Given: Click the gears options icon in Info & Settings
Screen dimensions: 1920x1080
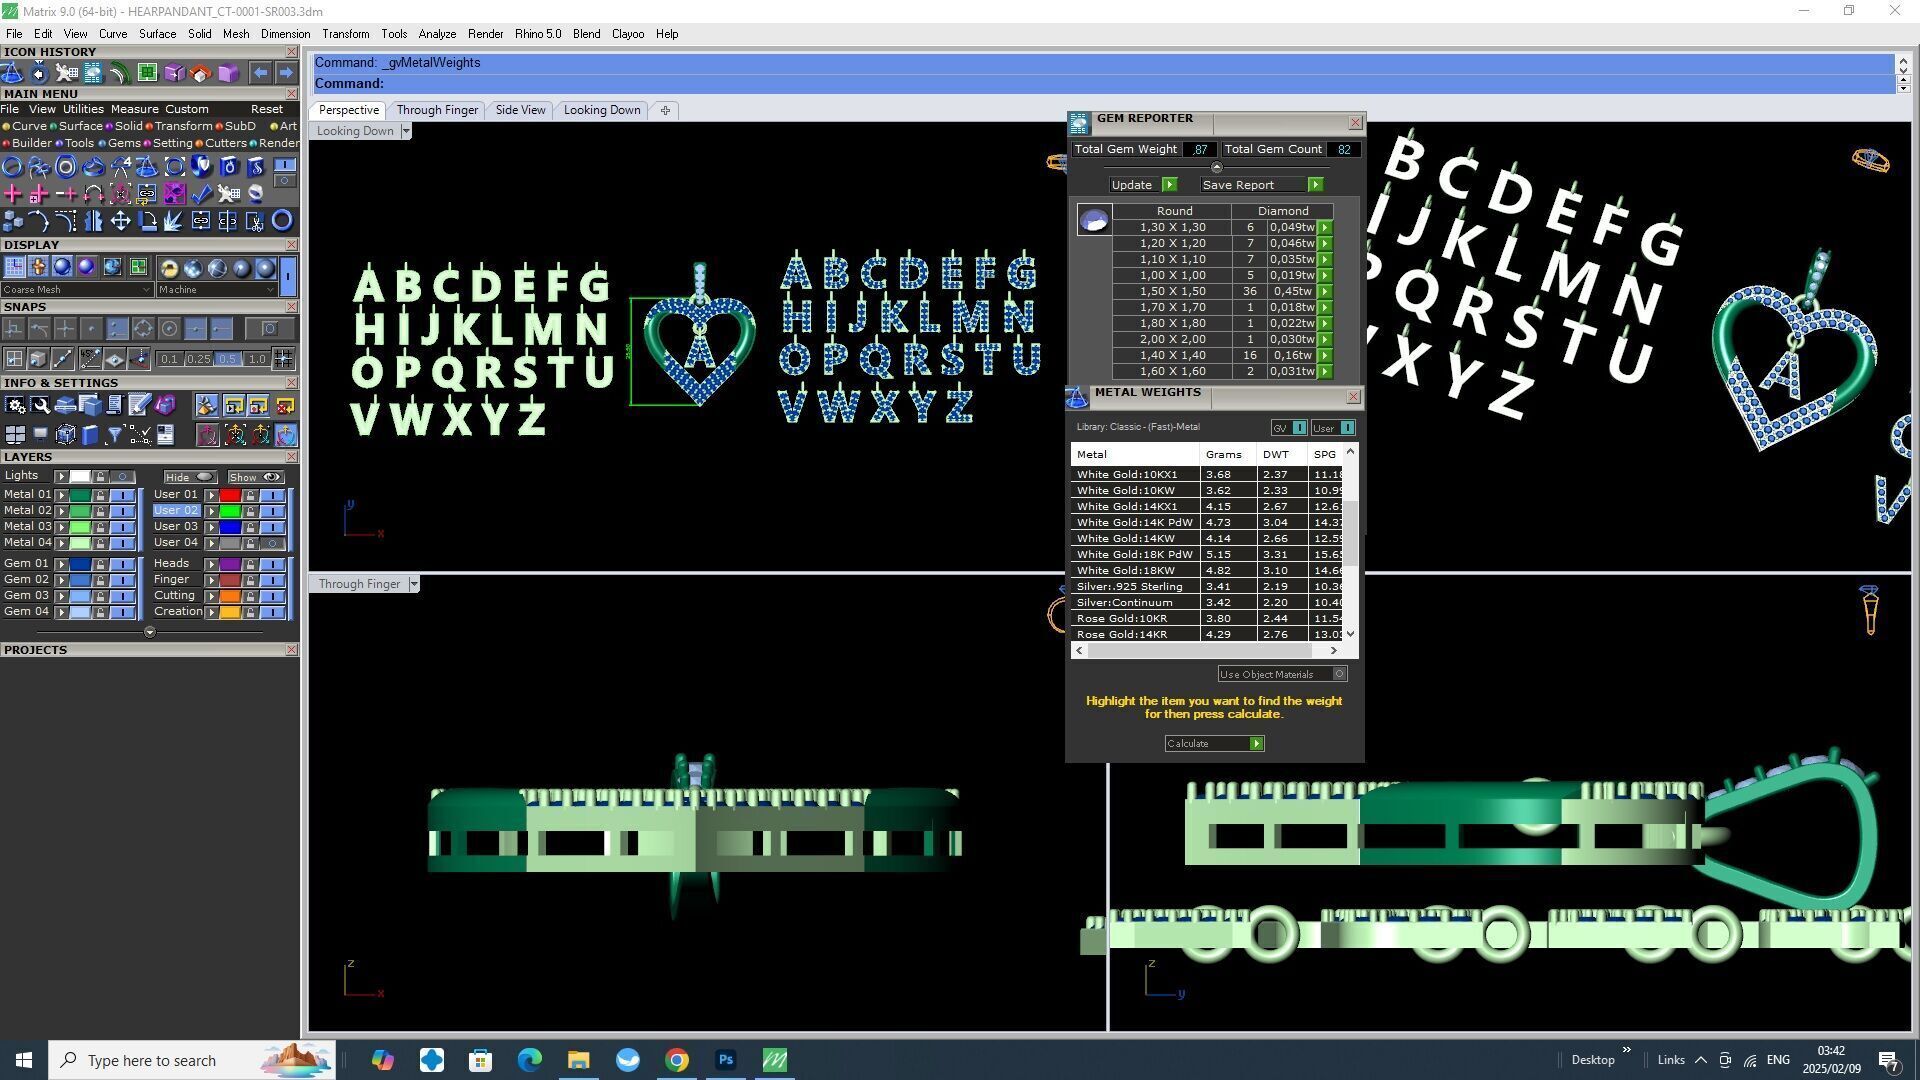Looking at the screenshot, I should click(14, 405).
